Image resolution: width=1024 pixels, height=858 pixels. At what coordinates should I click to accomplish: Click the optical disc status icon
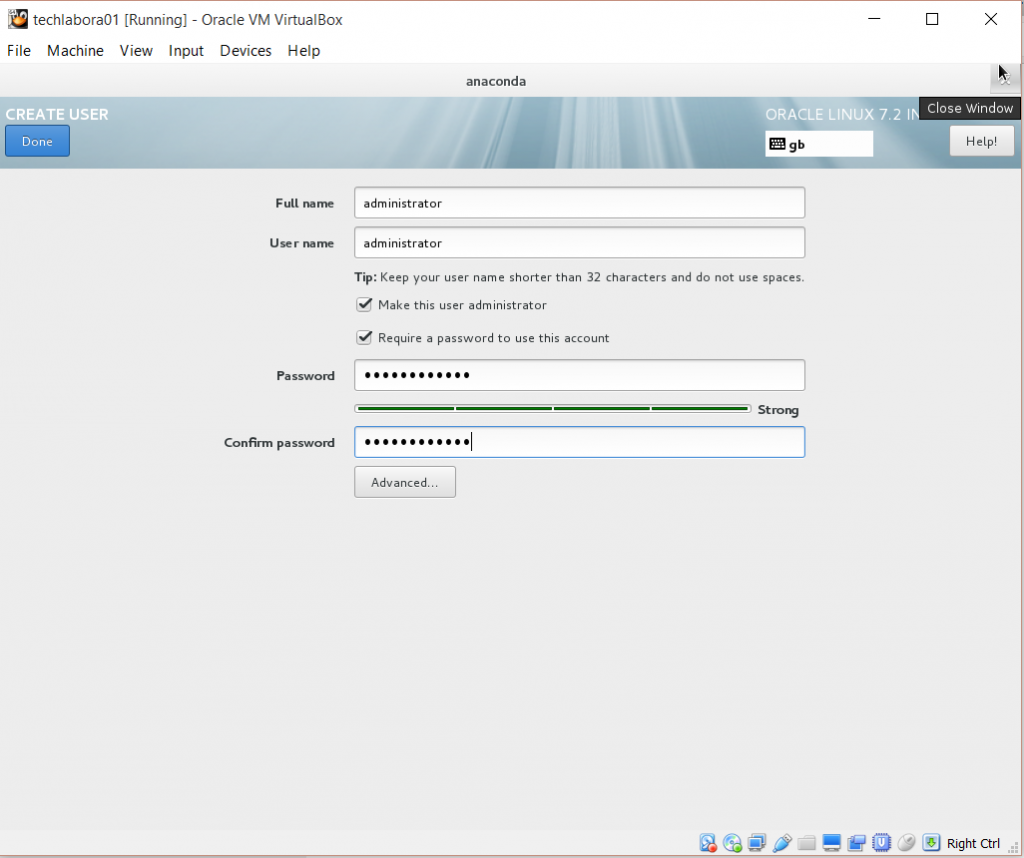click(732, 843)
